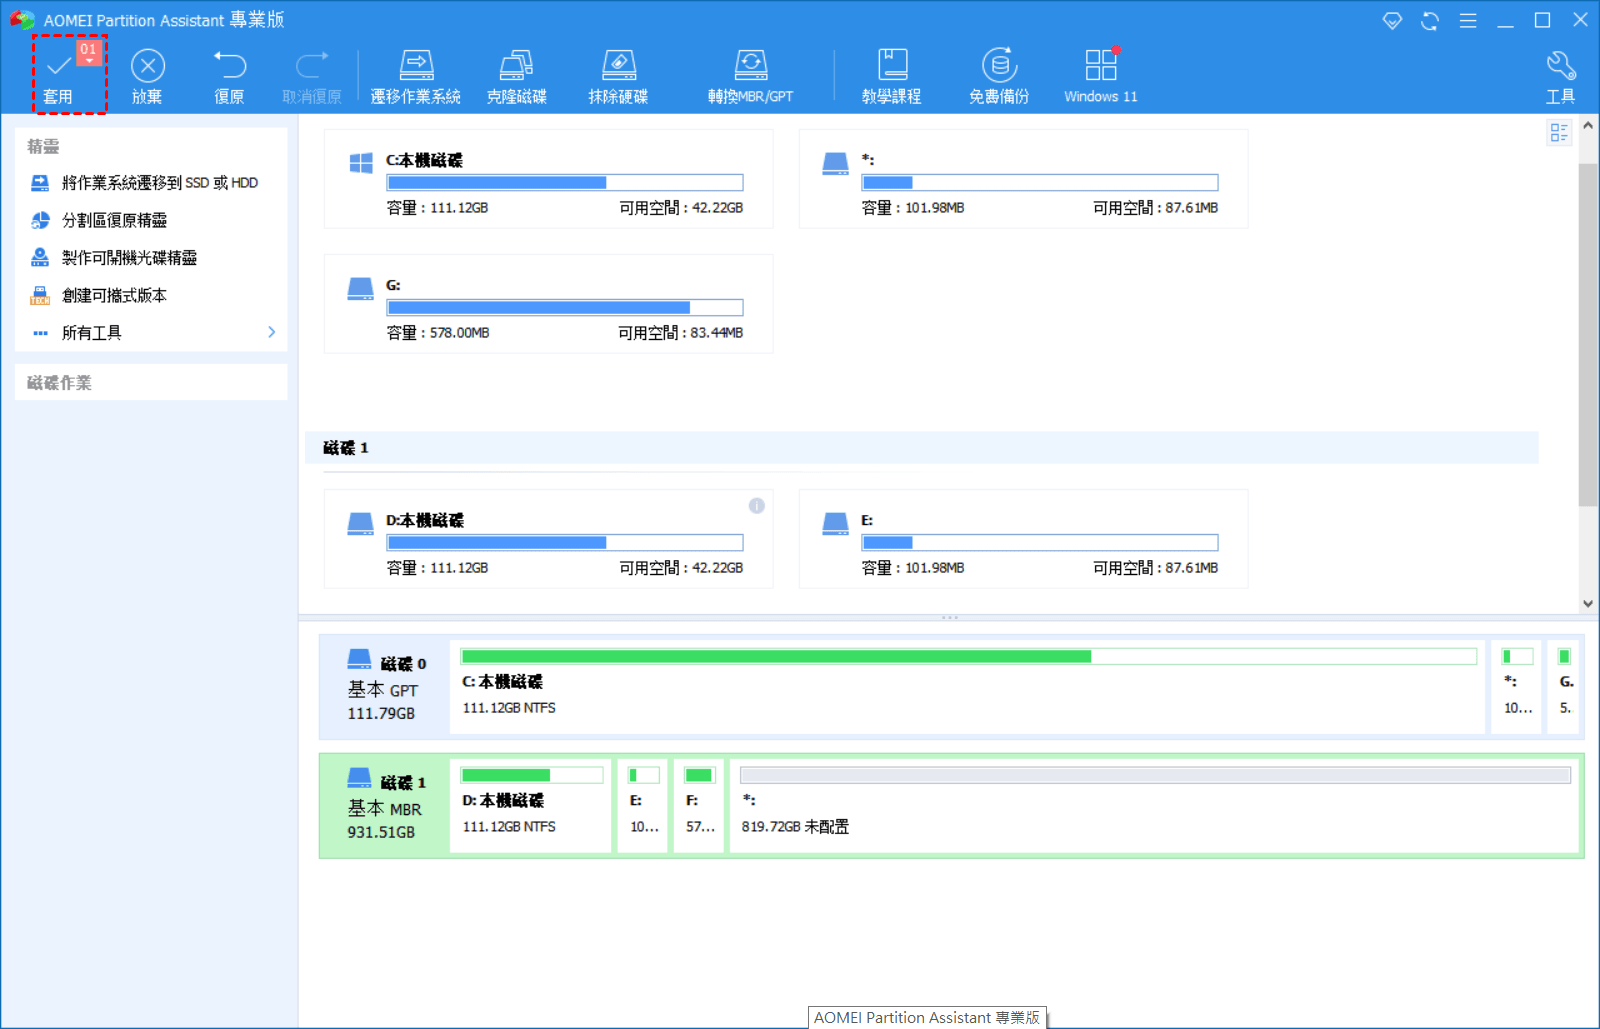This screenshot has width=1600, height=1029.
Task: Click the G: card usage bar
Action: coord(565,308)
